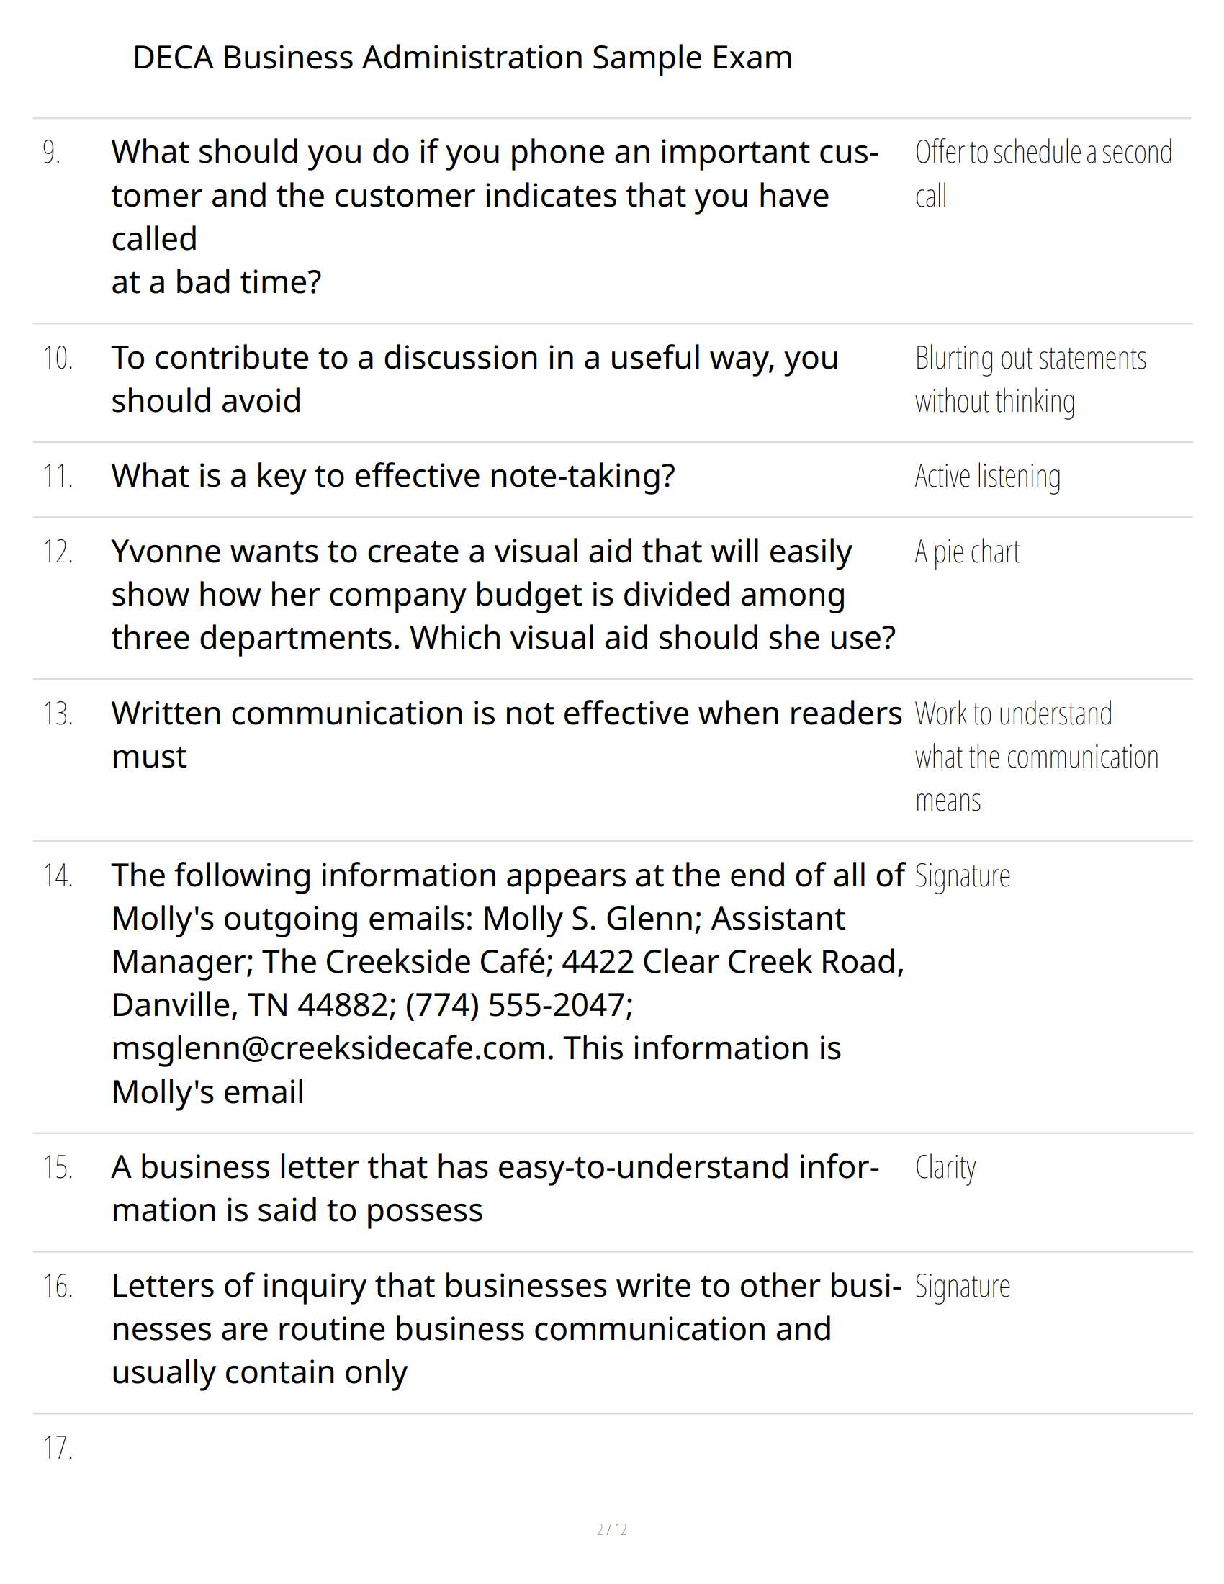This screenshot has height=1584, width=1224.
Task: Click the empty row number 17
Action: (x=57, y=1447)
